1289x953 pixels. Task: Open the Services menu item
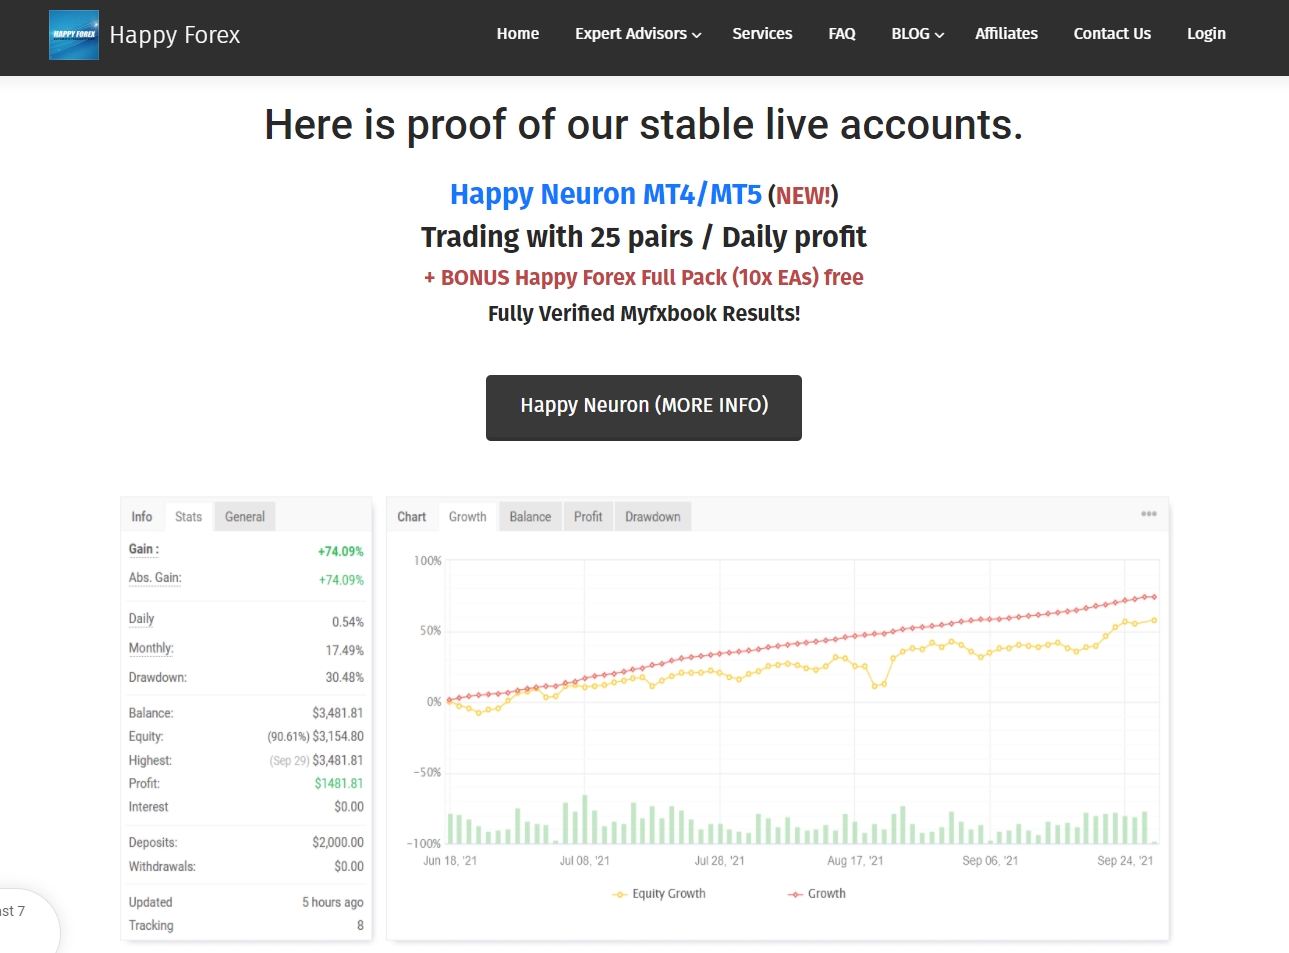pyautogui.click(x=762, y=34)
